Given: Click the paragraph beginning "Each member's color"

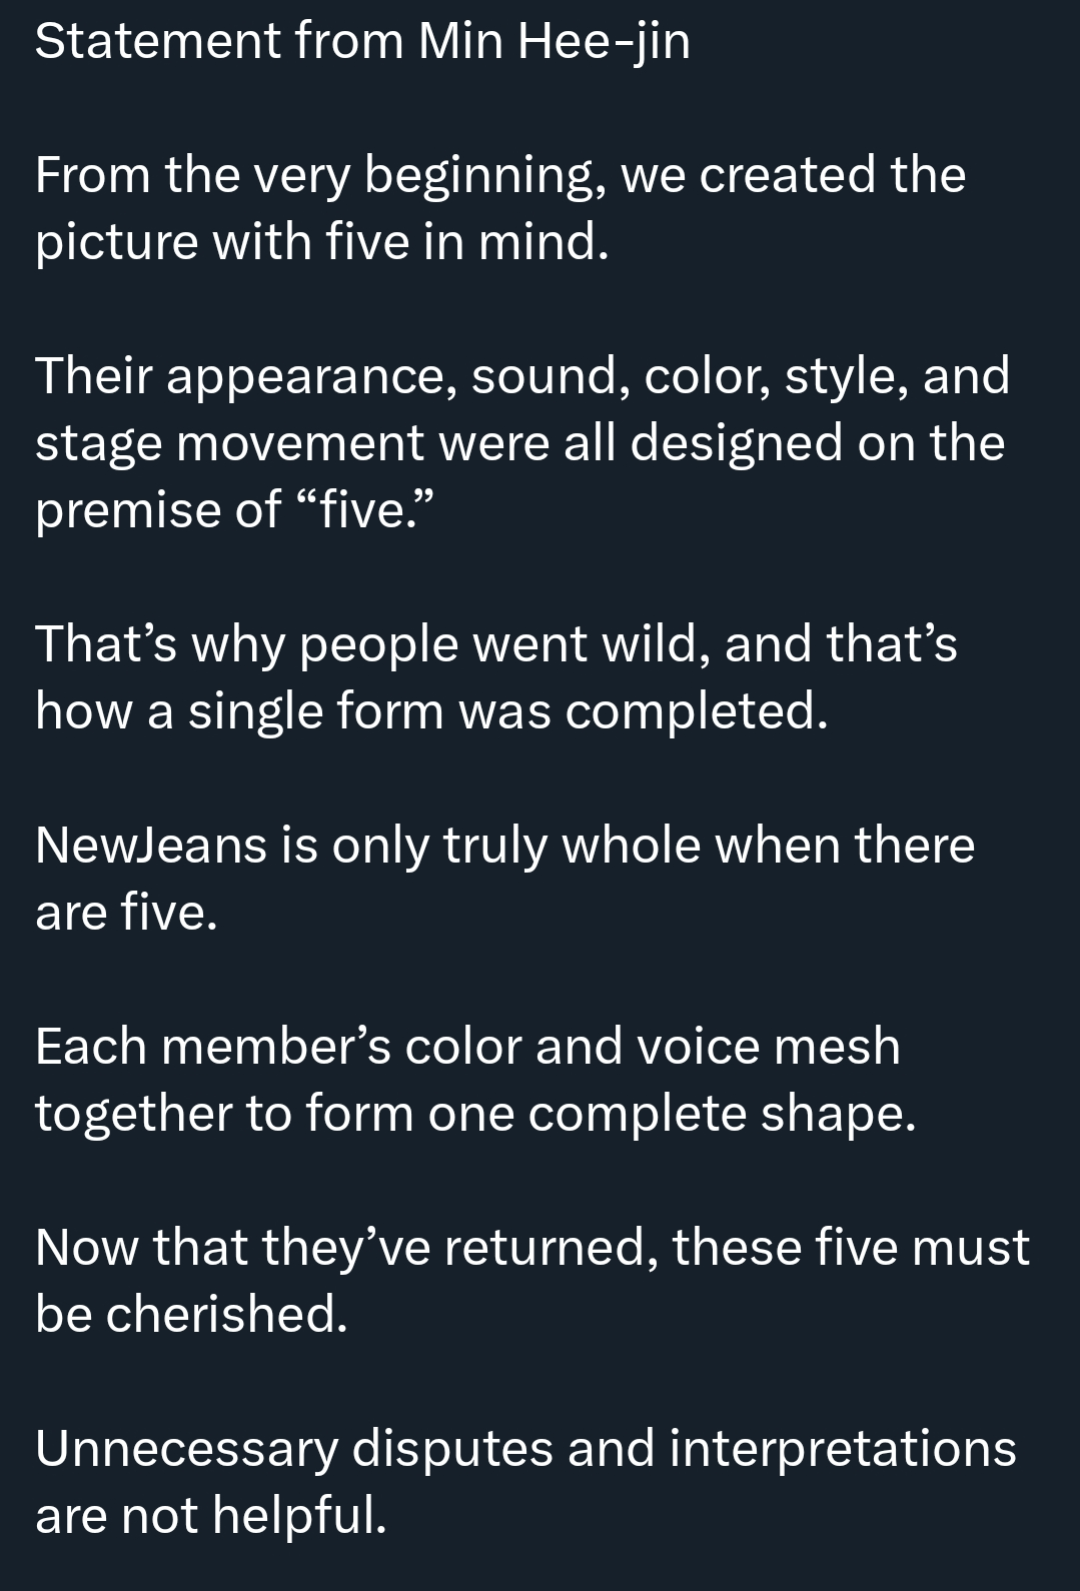Looking at the screenshot, I should coord(468,1079).
